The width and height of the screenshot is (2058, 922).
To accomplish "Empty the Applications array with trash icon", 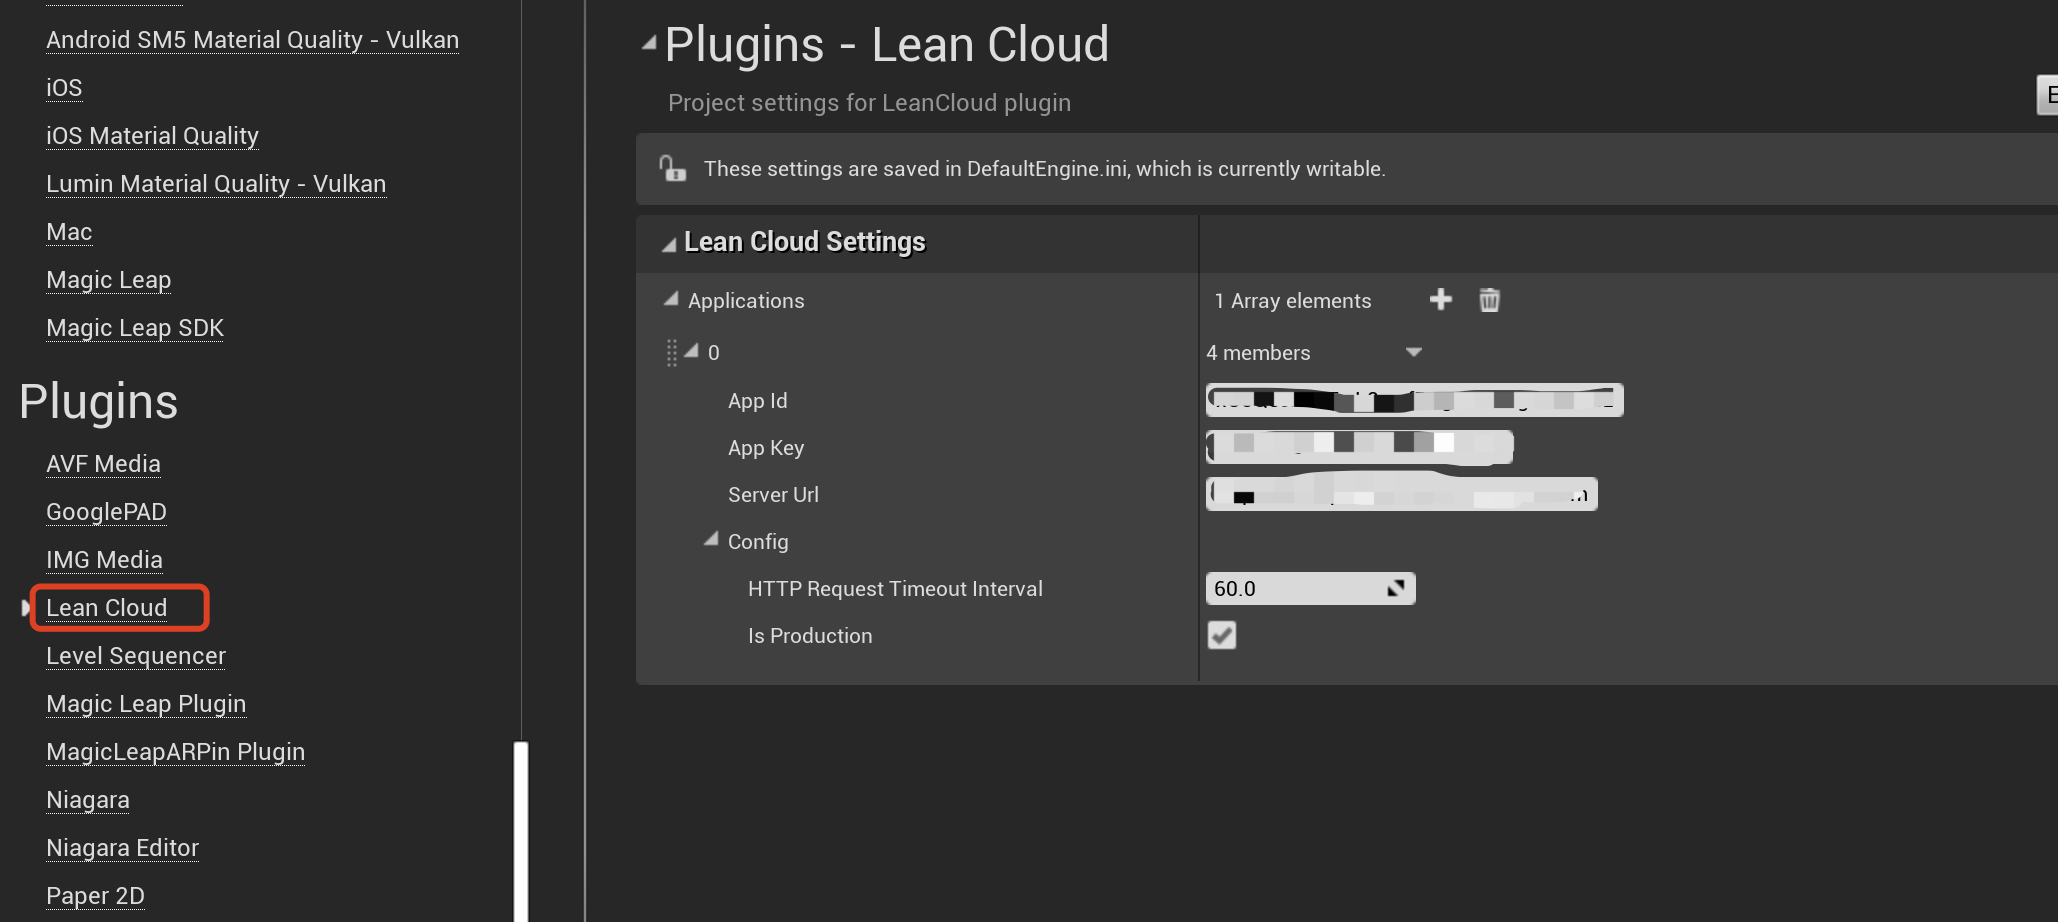I will coord(1489,300).
